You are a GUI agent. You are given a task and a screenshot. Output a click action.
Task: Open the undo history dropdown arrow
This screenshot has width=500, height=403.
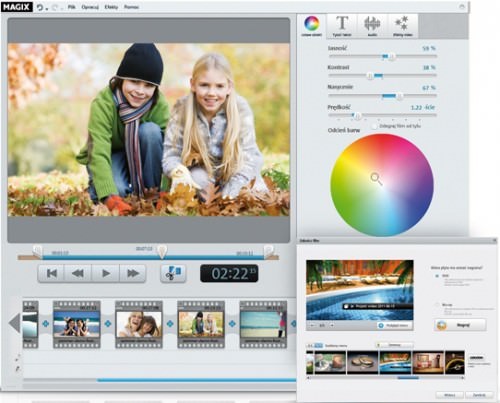[47, 9]
